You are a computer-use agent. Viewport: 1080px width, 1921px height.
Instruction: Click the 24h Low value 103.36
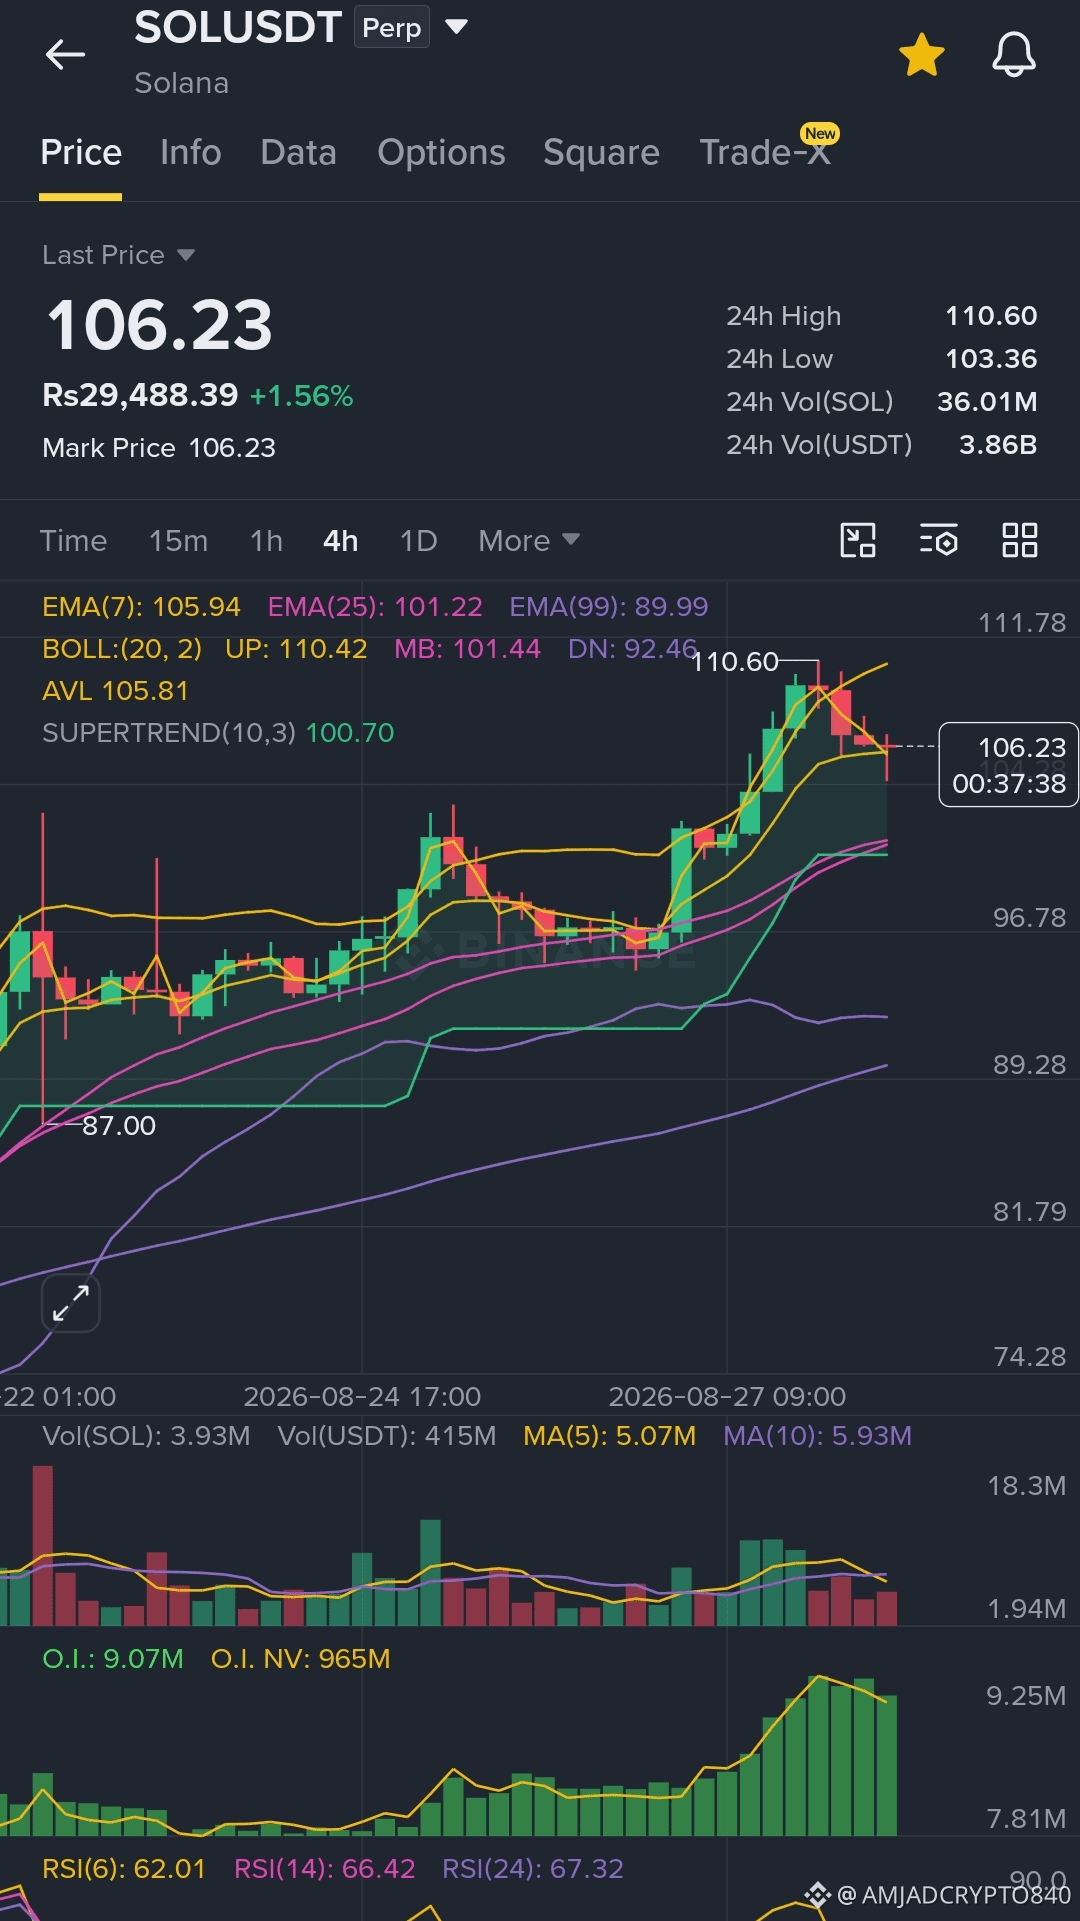[991, 359]
